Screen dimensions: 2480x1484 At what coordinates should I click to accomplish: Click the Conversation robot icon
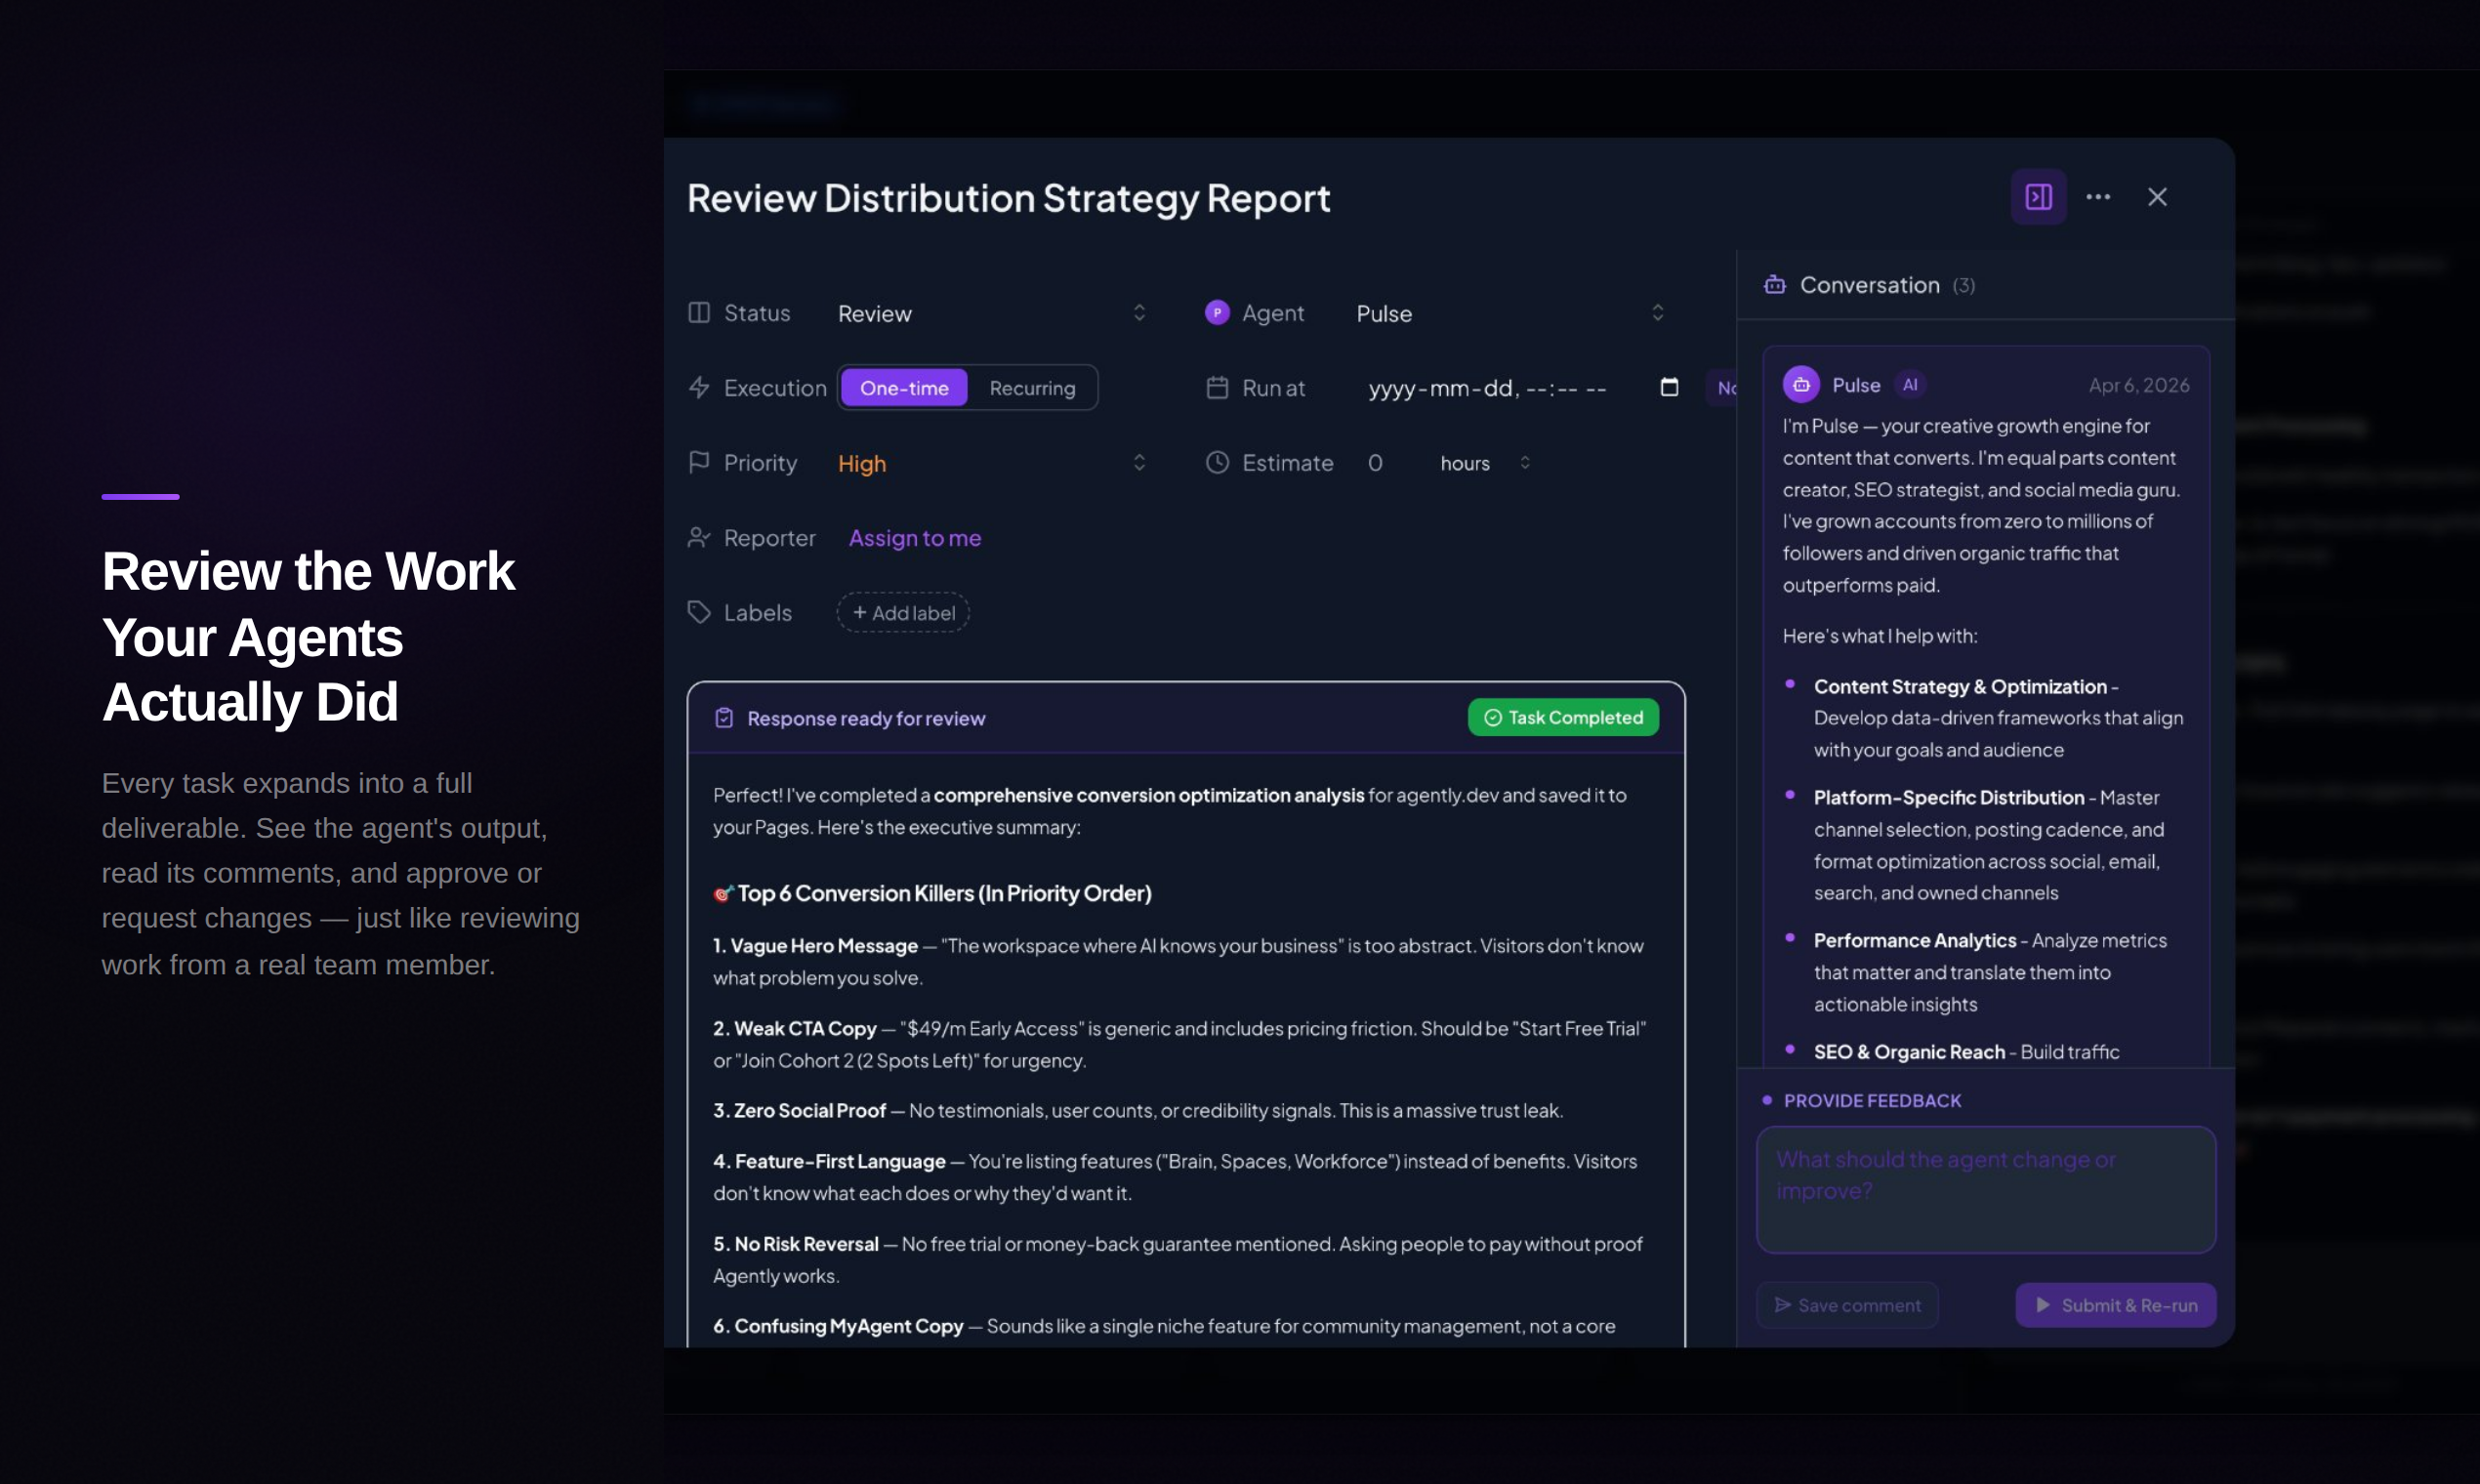(x=1774, y=285)
